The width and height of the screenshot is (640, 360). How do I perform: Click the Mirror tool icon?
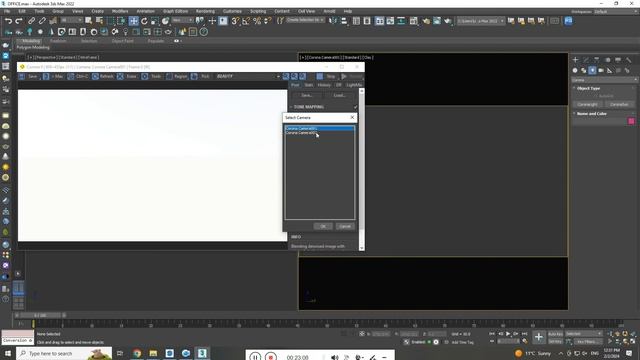pyautogui.click(x=333, y=21)
